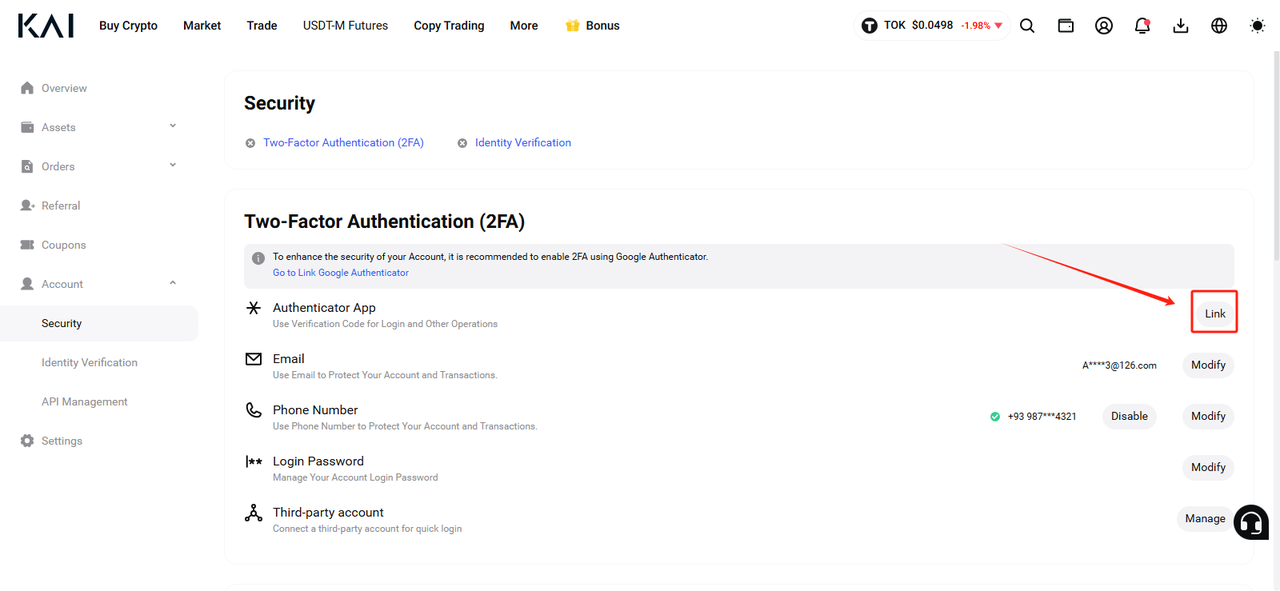1280x591 pixels.
Task: Click the info icon in 2FA notice
Action: (x=258, y=258)
